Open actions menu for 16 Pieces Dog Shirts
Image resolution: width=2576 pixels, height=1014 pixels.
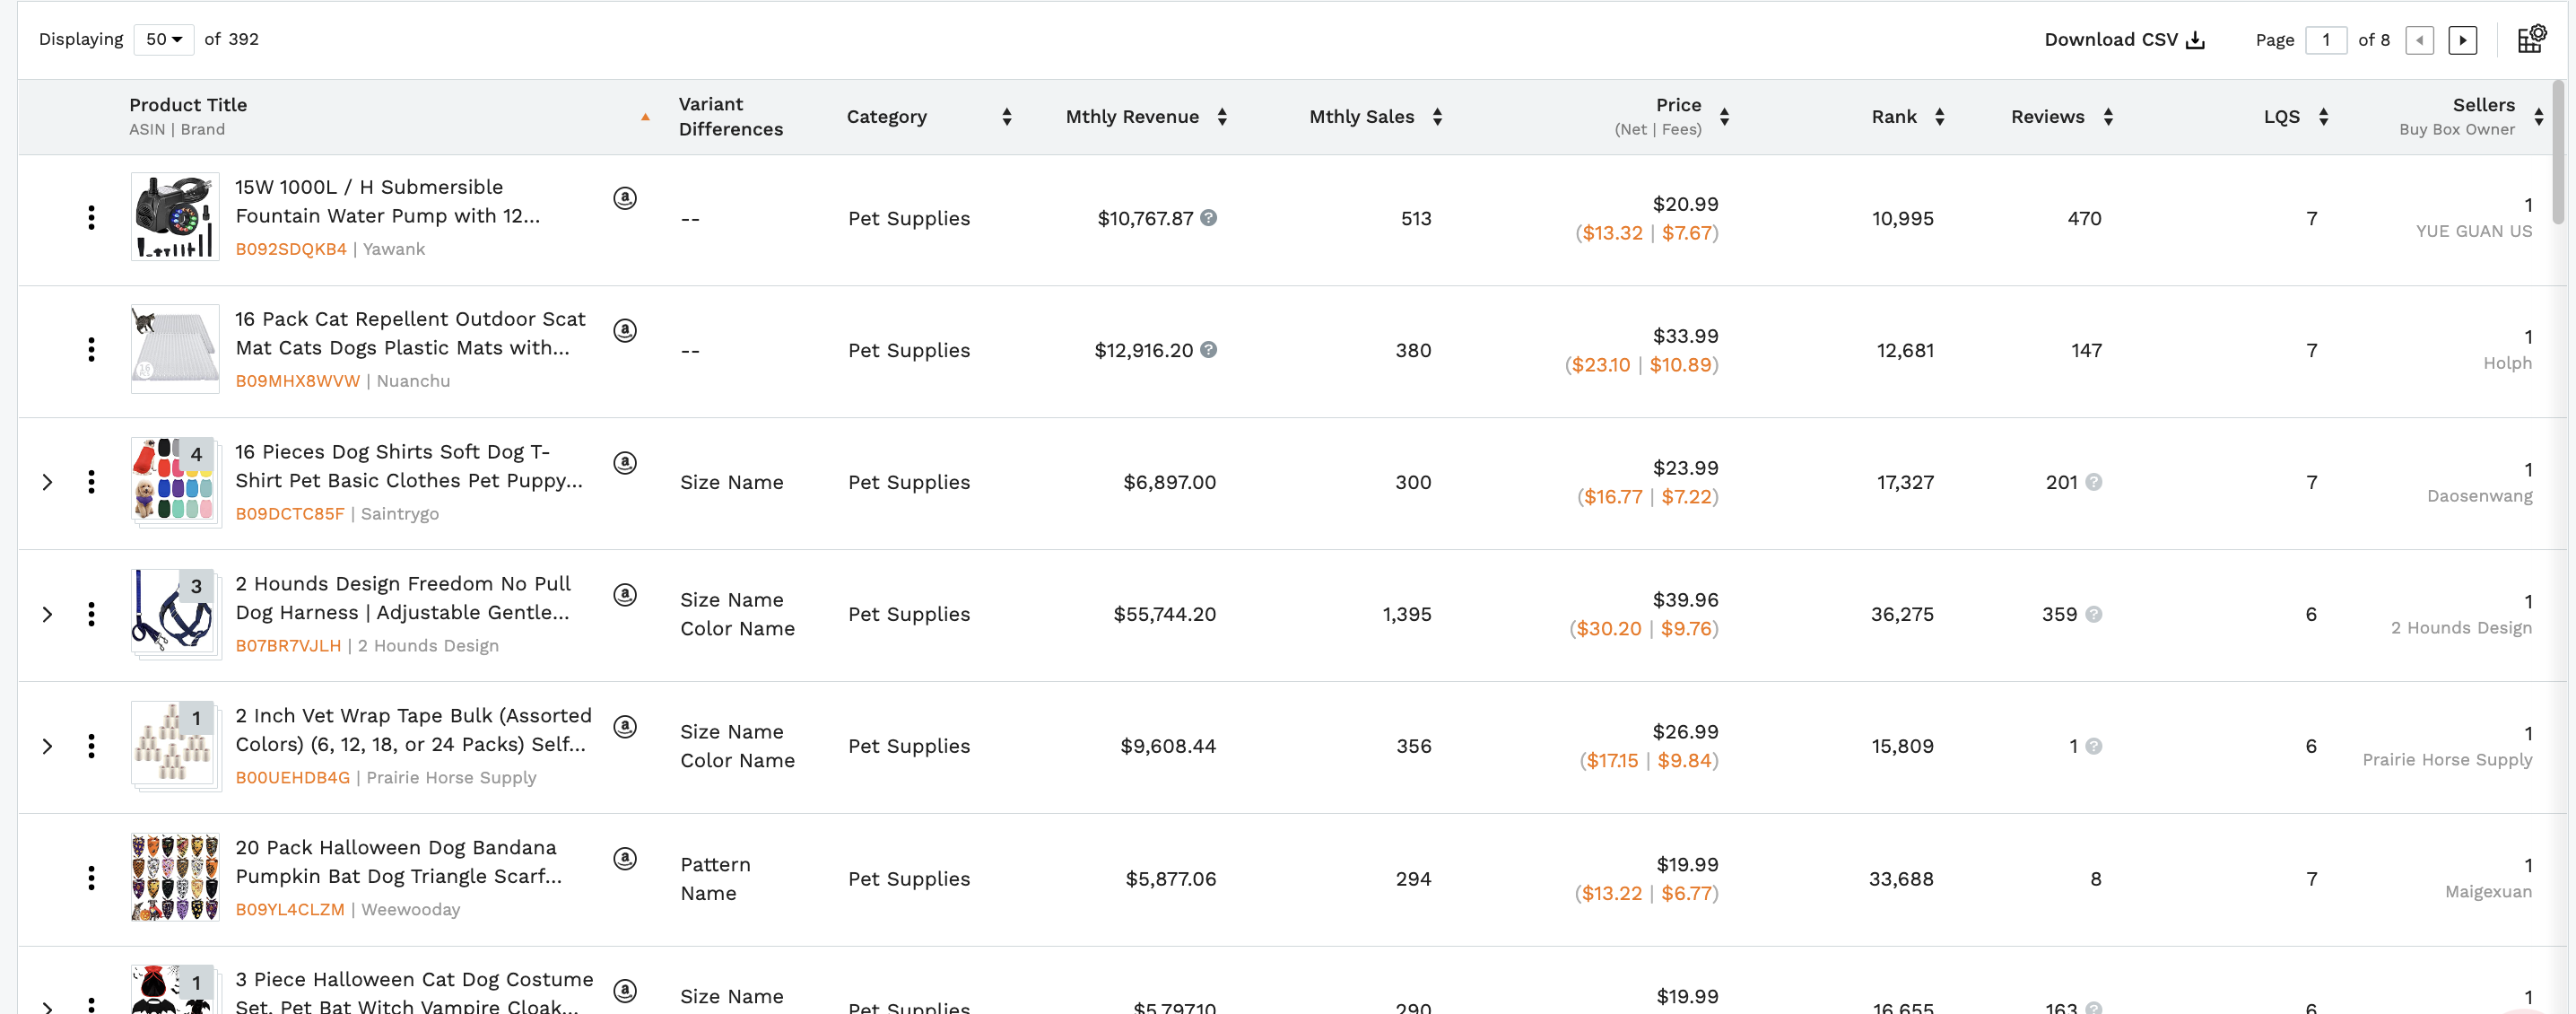tap(91, 482)
